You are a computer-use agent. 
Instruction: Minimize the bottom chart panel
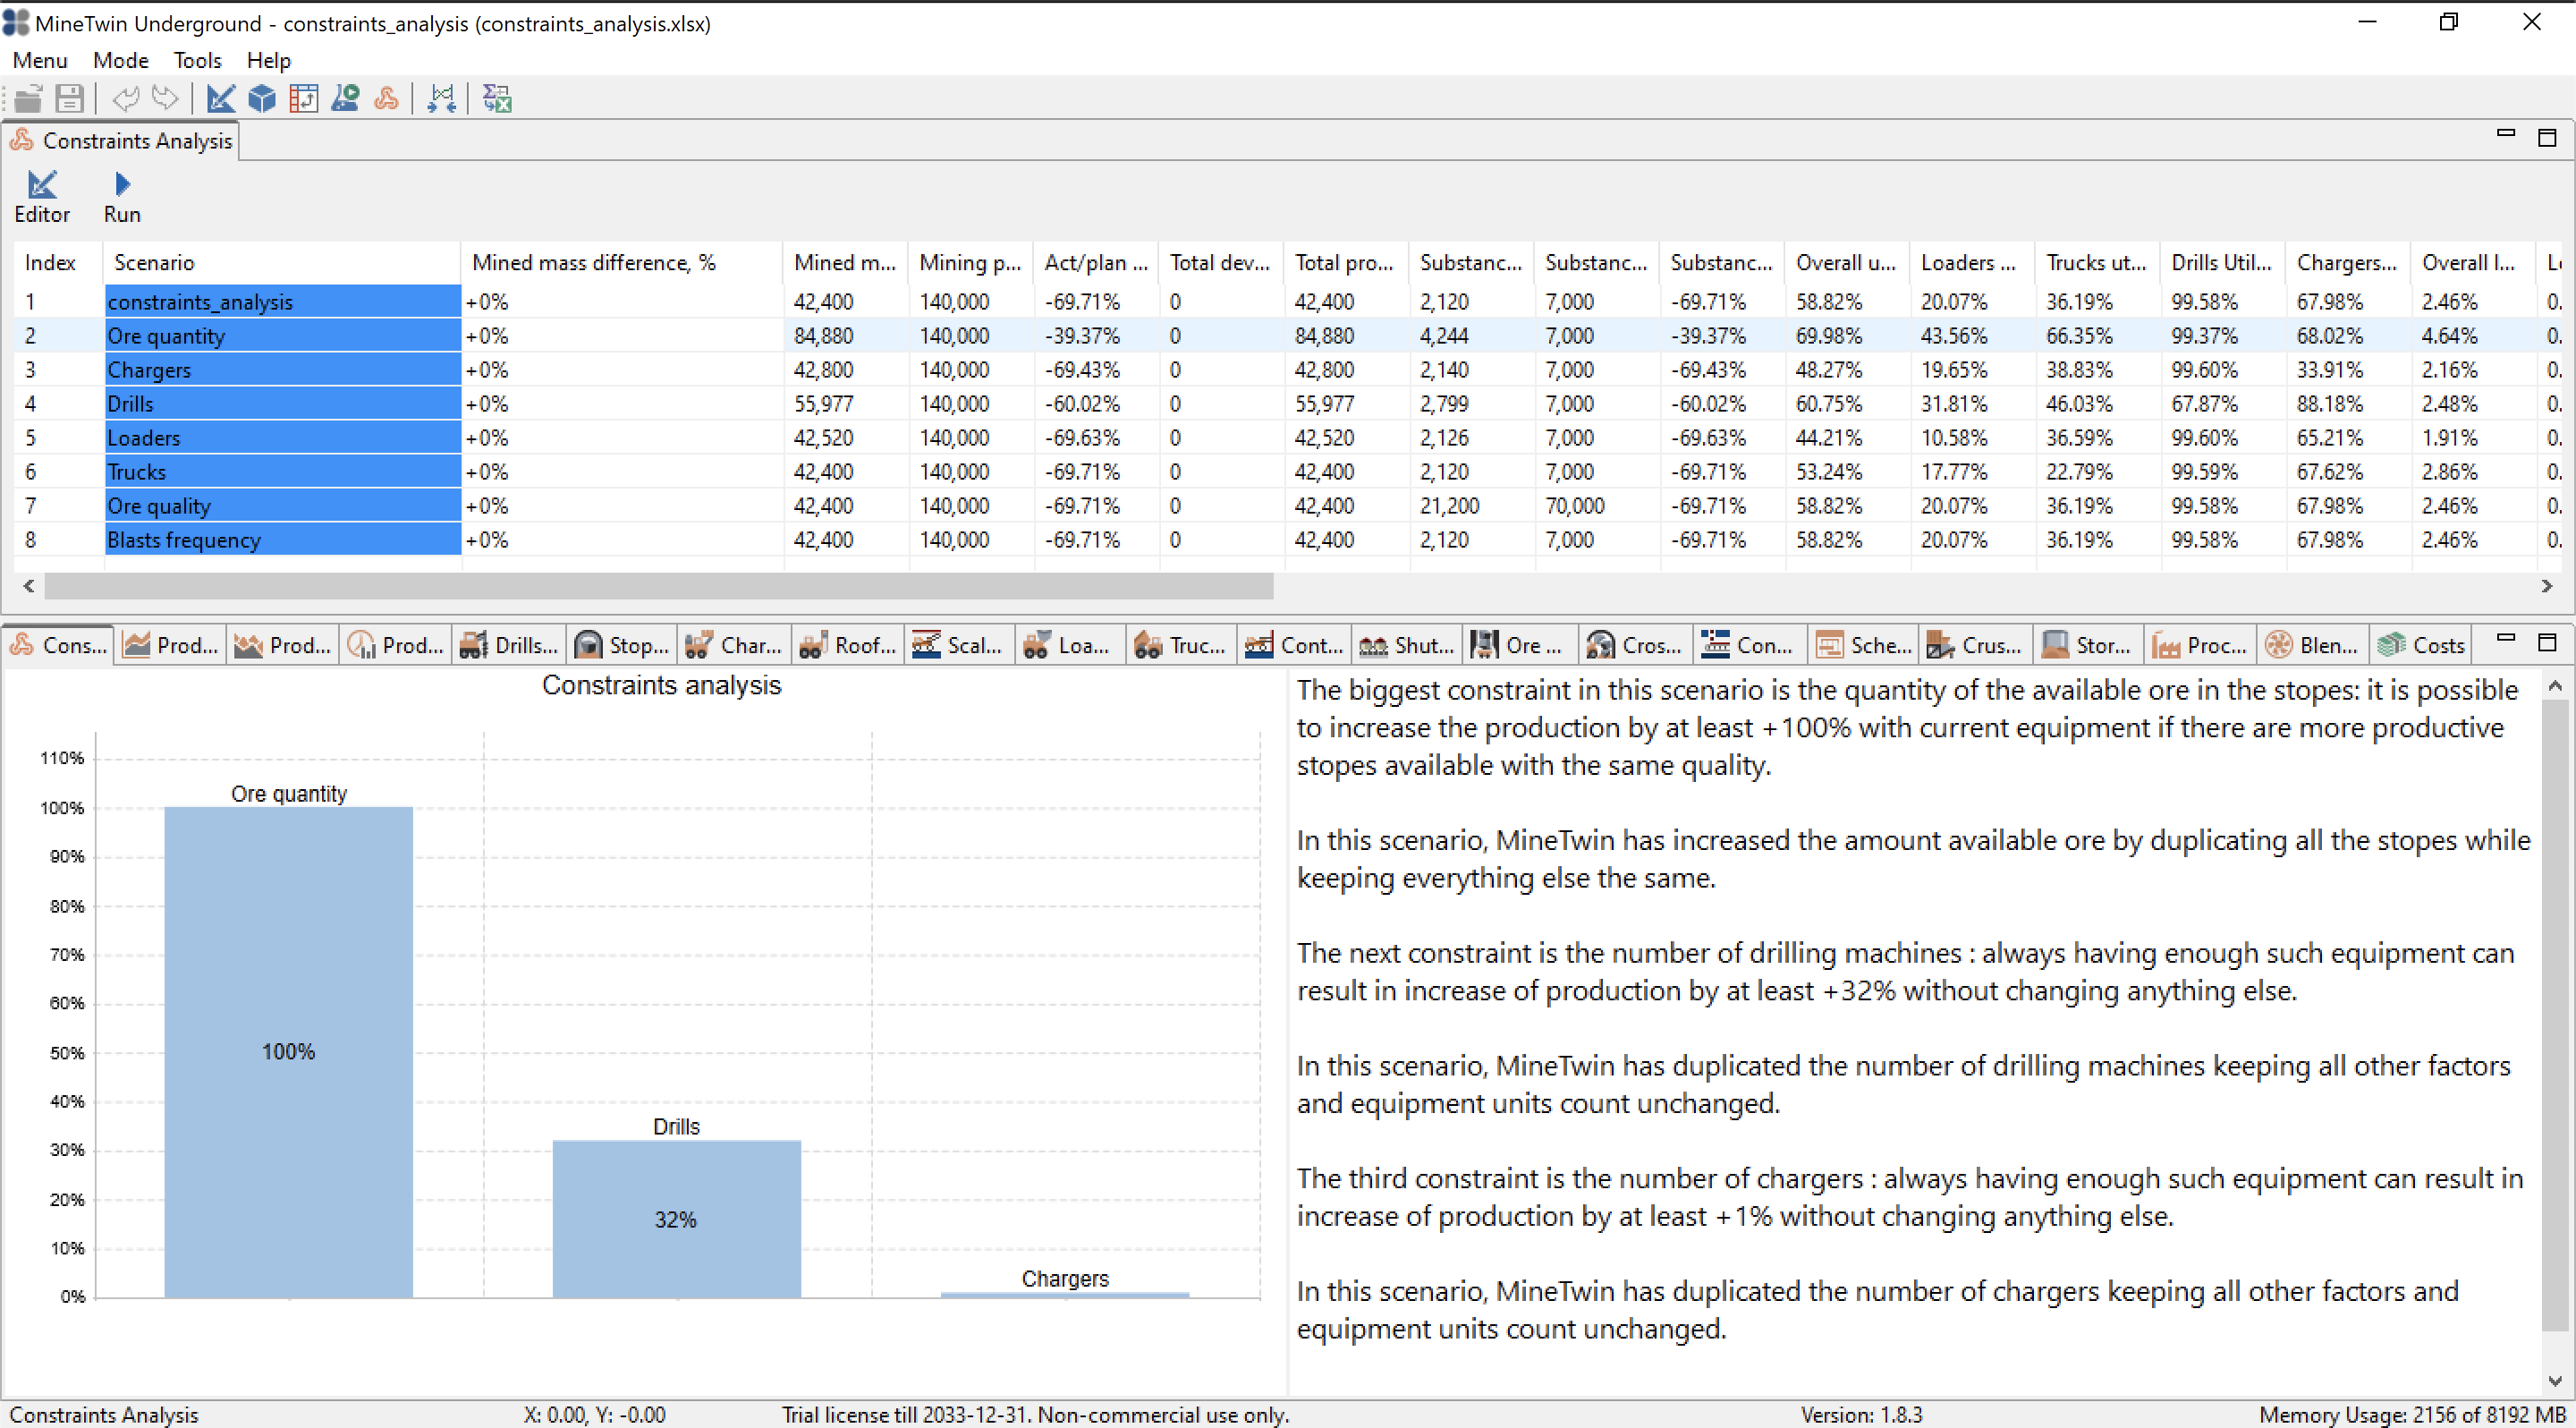tap(2506, 639)
